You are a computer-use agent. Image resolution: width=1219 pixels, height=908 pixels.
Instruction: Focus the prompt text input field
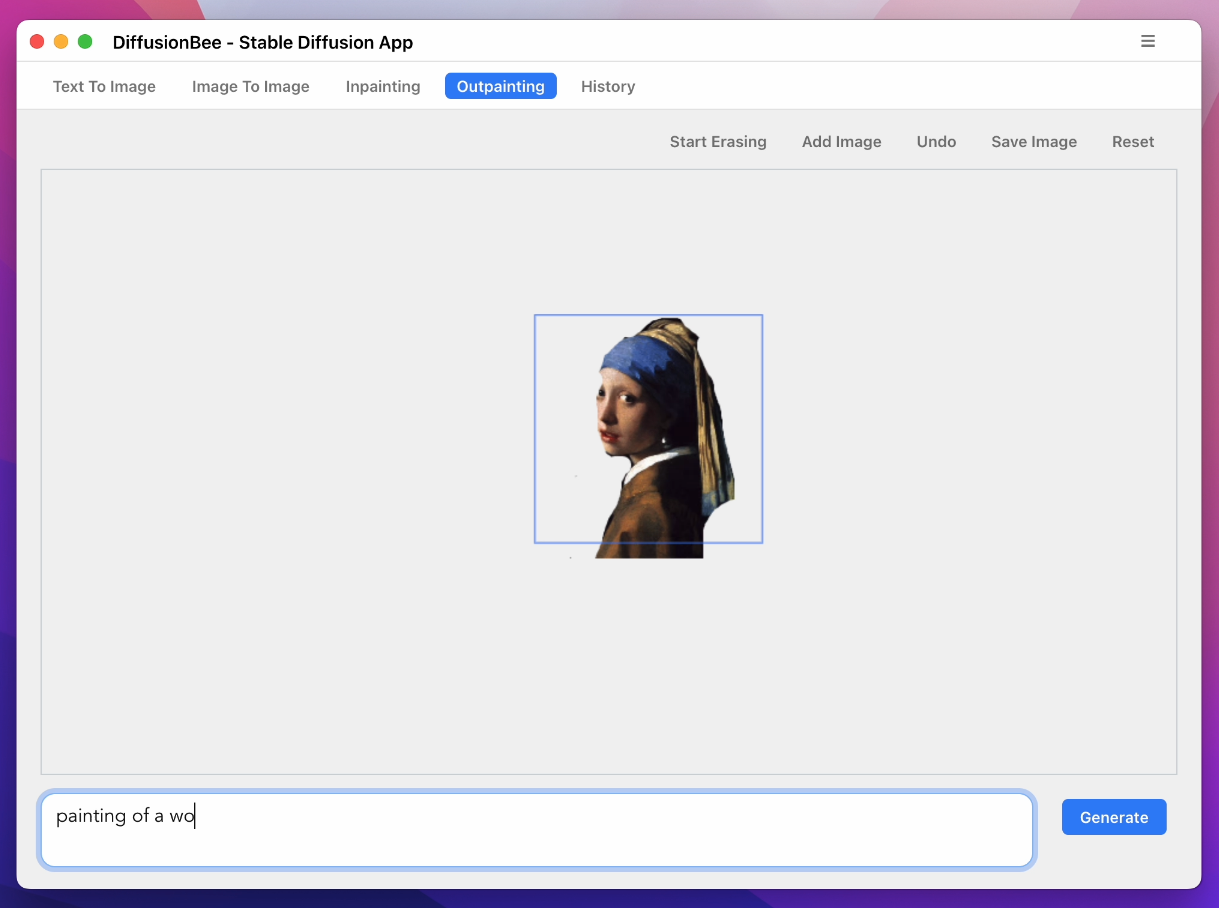coord(537,830)
